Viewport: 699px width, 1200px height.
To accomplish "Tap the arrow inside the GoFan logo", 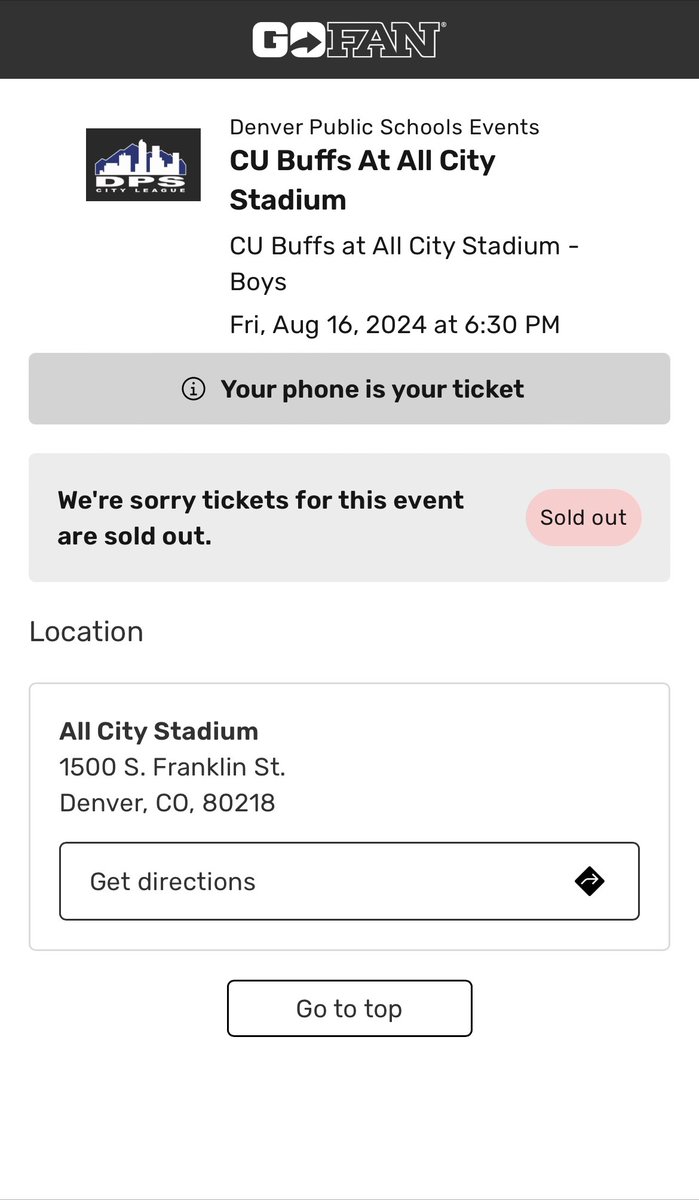I will point(311,41).
